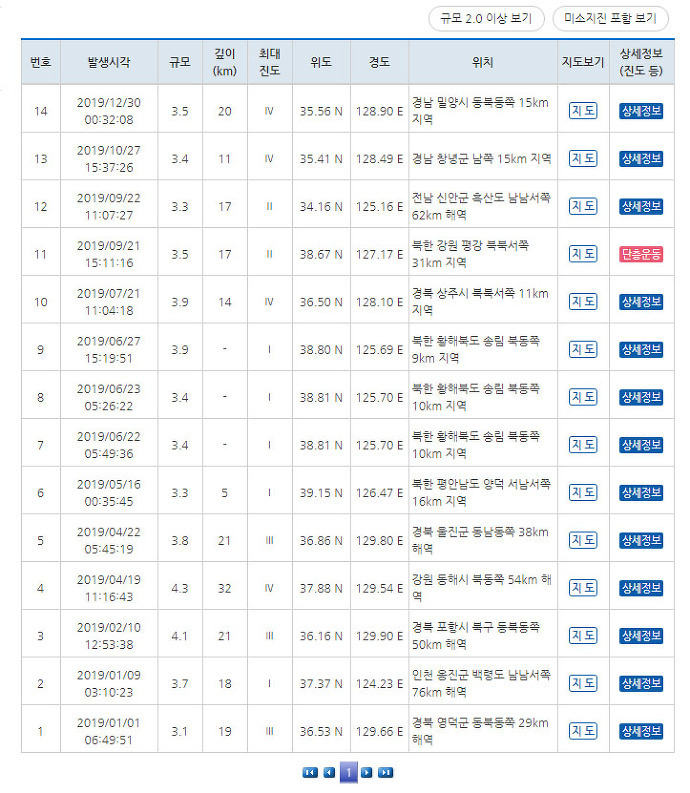Open the 지도 map for the 백령도 earthquake
The height and width of the screenshot is (793, 690).
point(583,683)
